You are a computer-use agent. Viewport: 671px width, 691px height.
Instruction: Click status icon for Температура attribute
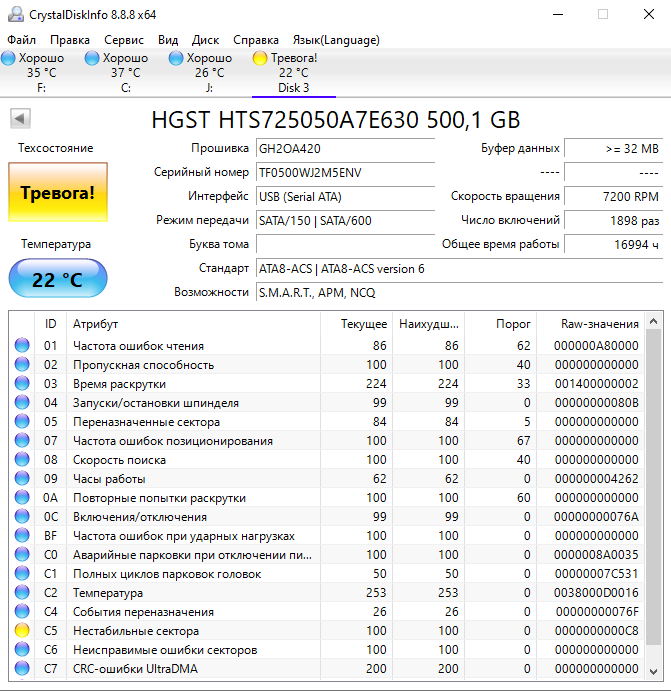point(22,592)
